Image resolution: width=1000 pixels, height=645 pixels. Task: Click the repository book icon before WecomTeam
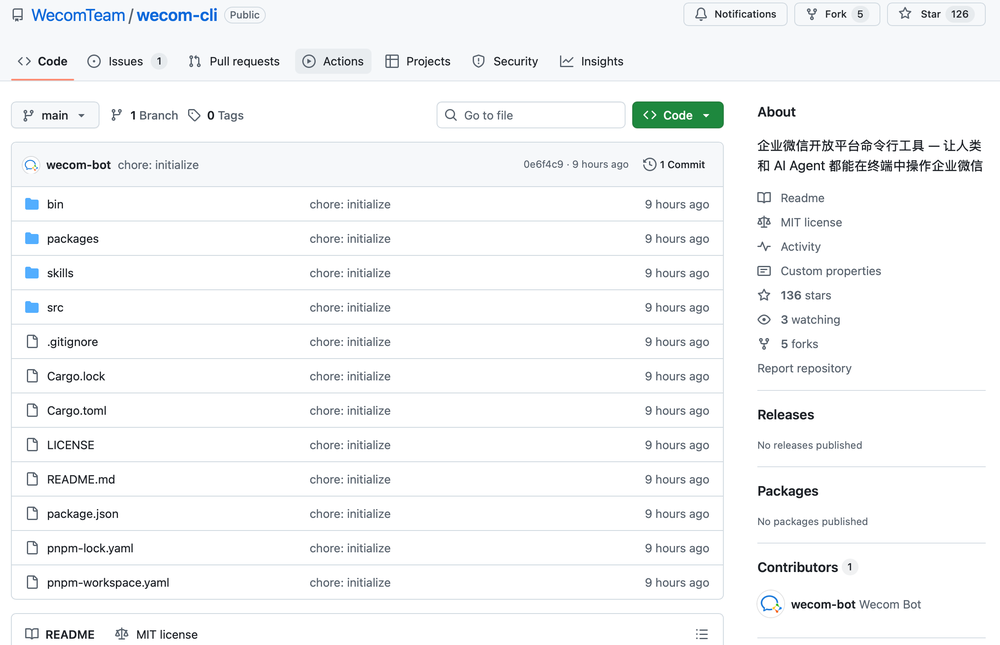pyautogui.click(x=16, y=14)
